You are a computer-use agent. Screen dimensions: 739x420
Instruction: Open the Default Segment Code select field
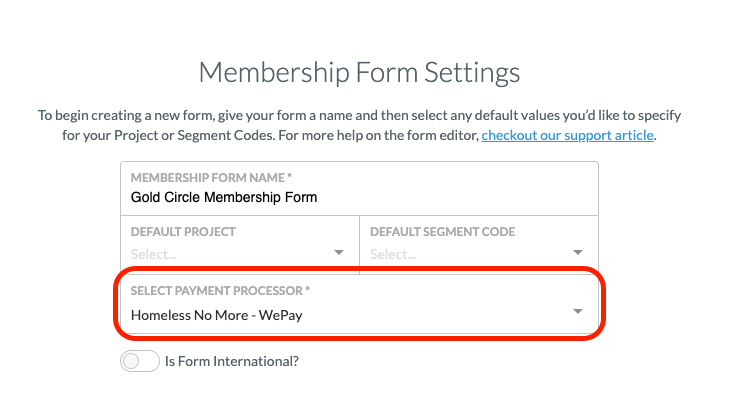(479, 245)
